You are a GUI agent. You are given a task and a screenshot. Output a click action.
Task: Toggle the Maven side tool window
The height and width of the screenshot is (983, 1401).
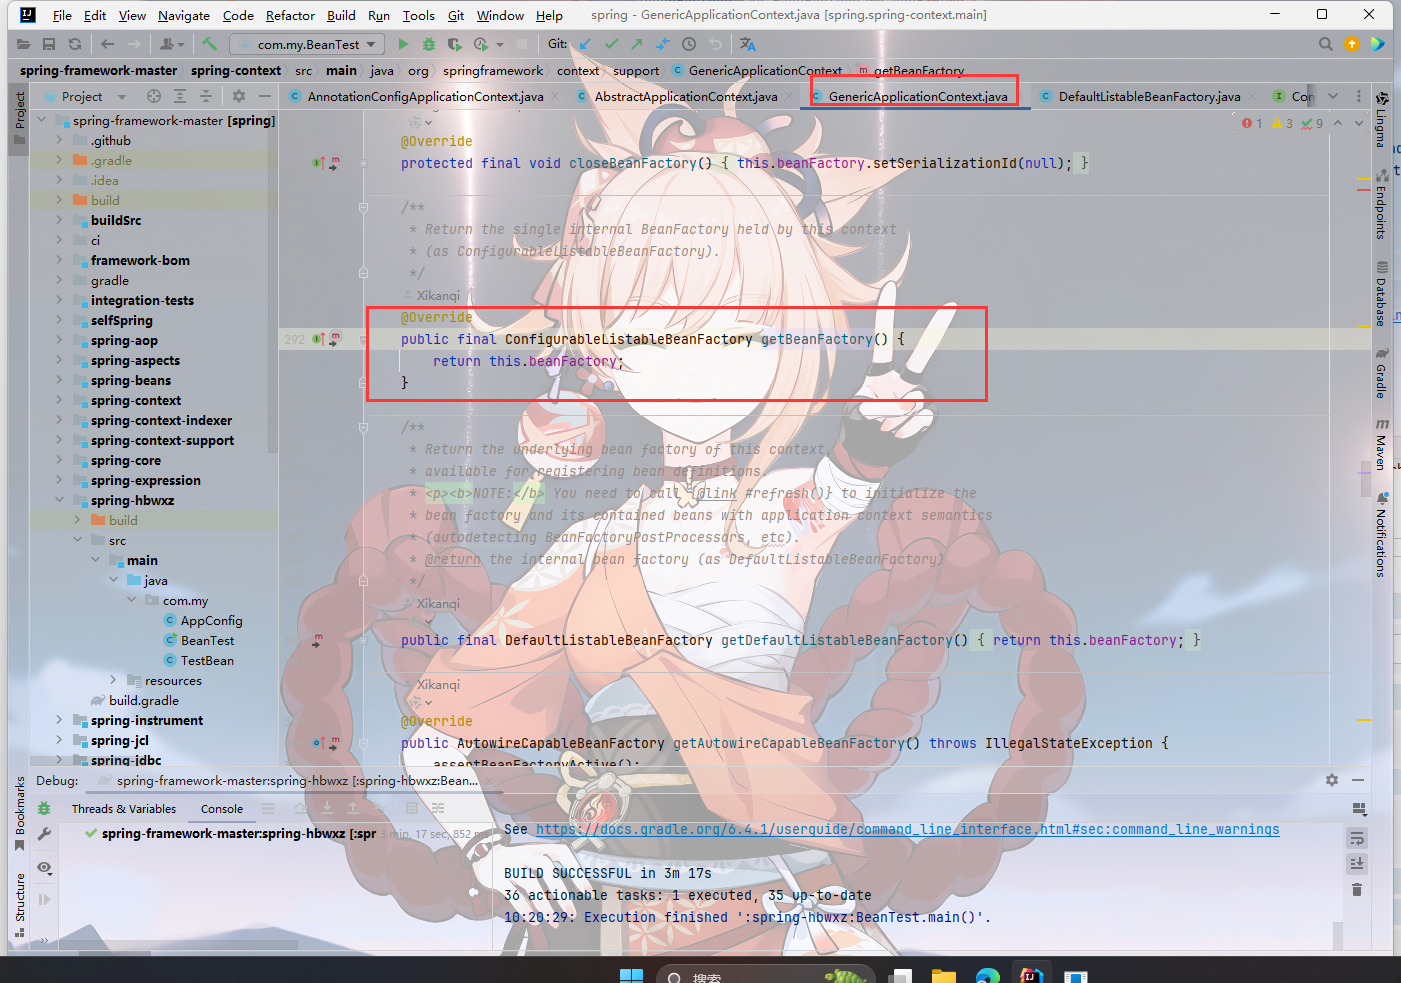point(1381,444)
